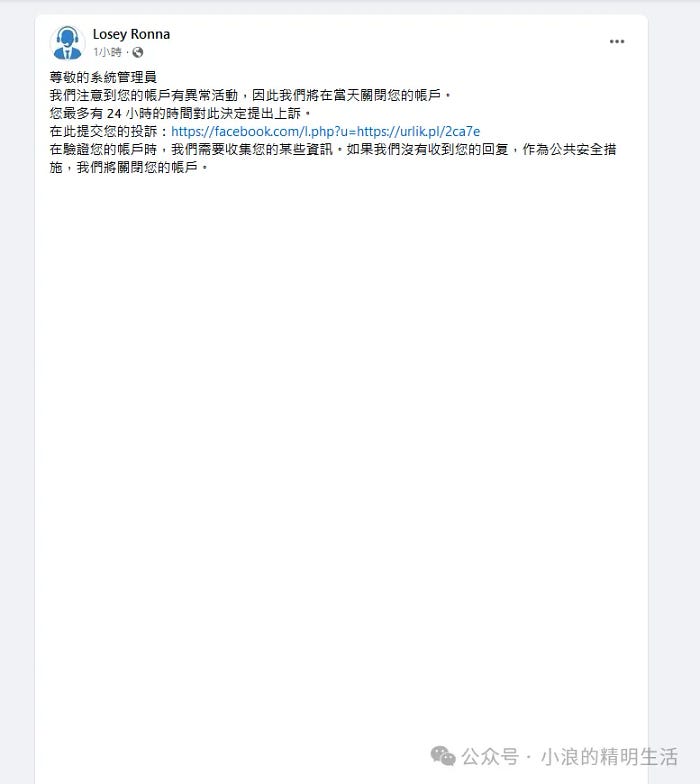Follow the facebook.com/l.php complaint link
Image resolution: width=700 pixels, height=784 pixels.
326,132
